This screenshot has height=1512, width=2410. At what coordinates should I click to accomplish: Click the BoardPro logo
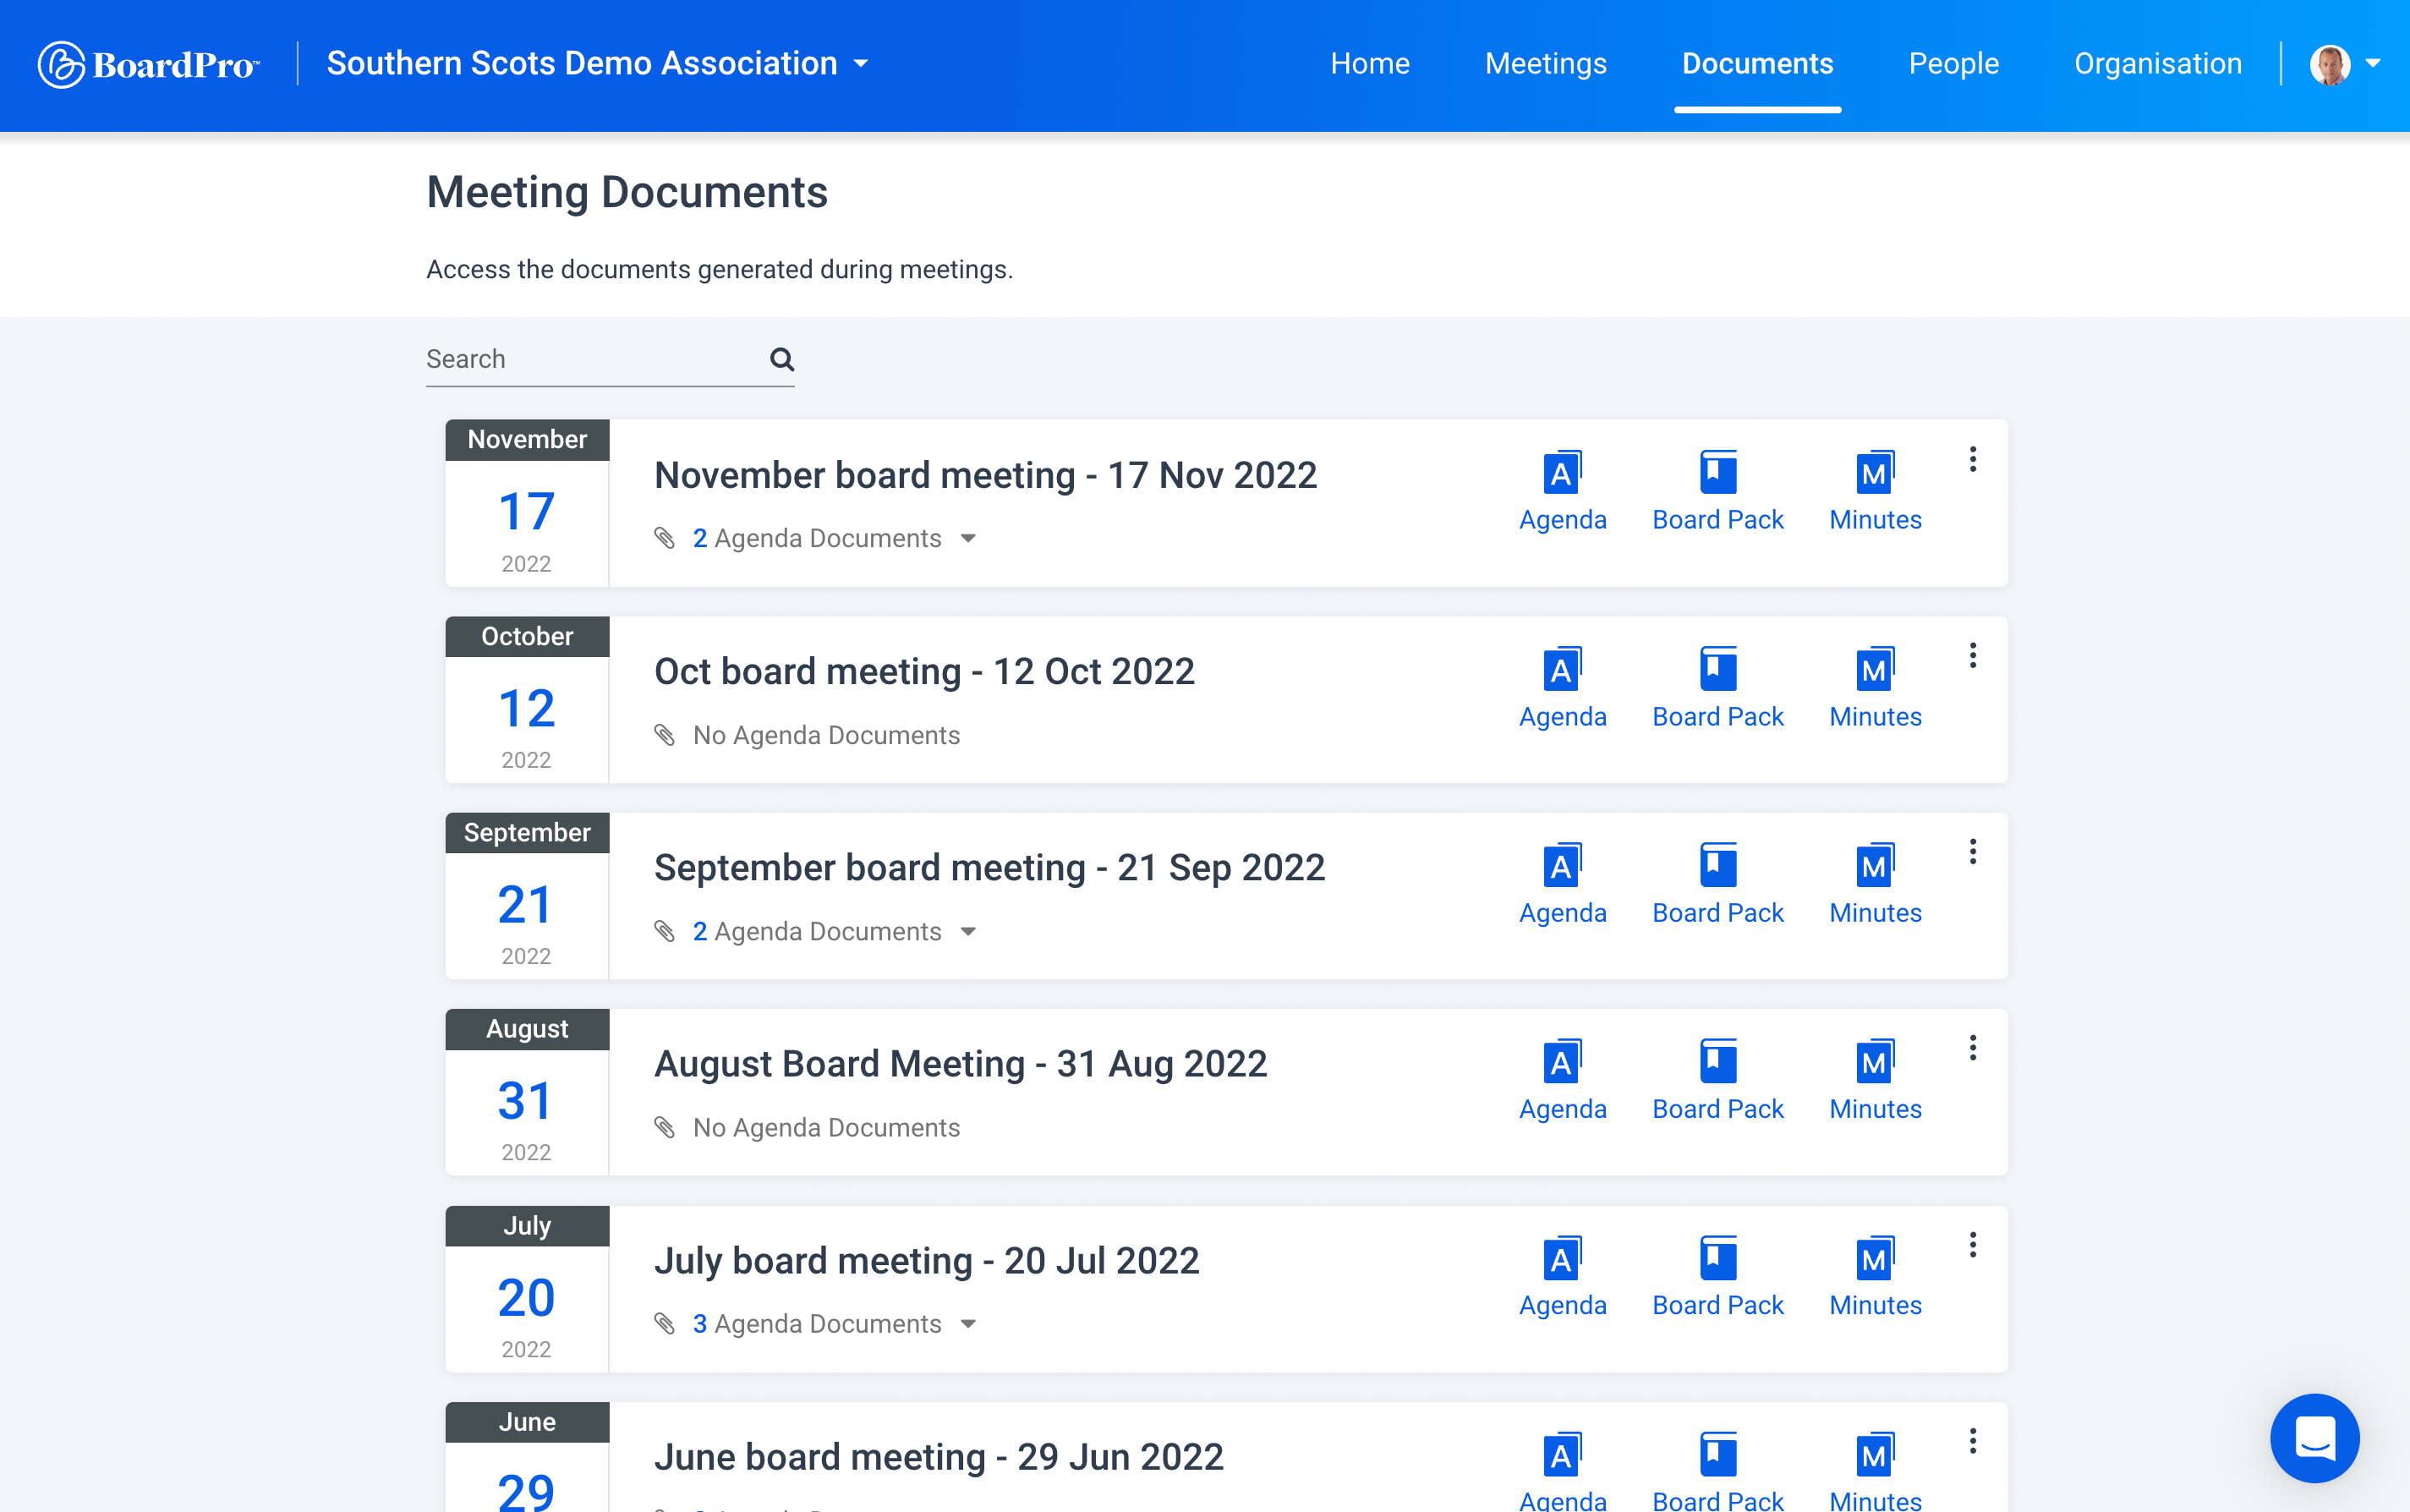pos(148,63)
